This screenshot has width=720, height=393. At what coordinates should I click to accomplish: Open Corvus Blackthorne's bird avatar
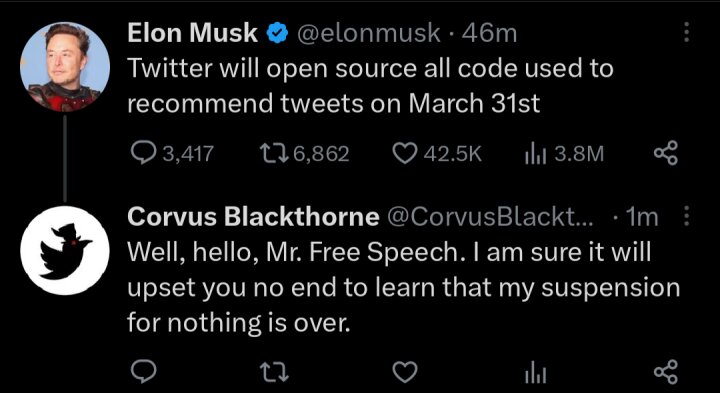[x=65, y=250]
